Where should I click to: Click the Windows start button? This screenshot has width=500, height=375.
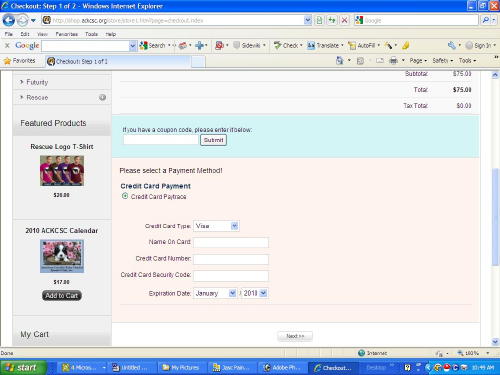coord(23,367)
